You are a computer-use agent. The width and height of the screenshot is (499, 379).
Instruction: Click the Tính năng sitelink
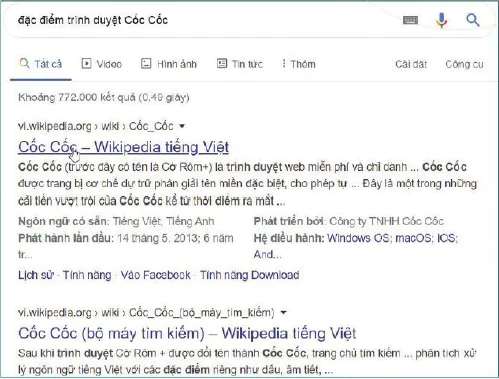(87, 275)
